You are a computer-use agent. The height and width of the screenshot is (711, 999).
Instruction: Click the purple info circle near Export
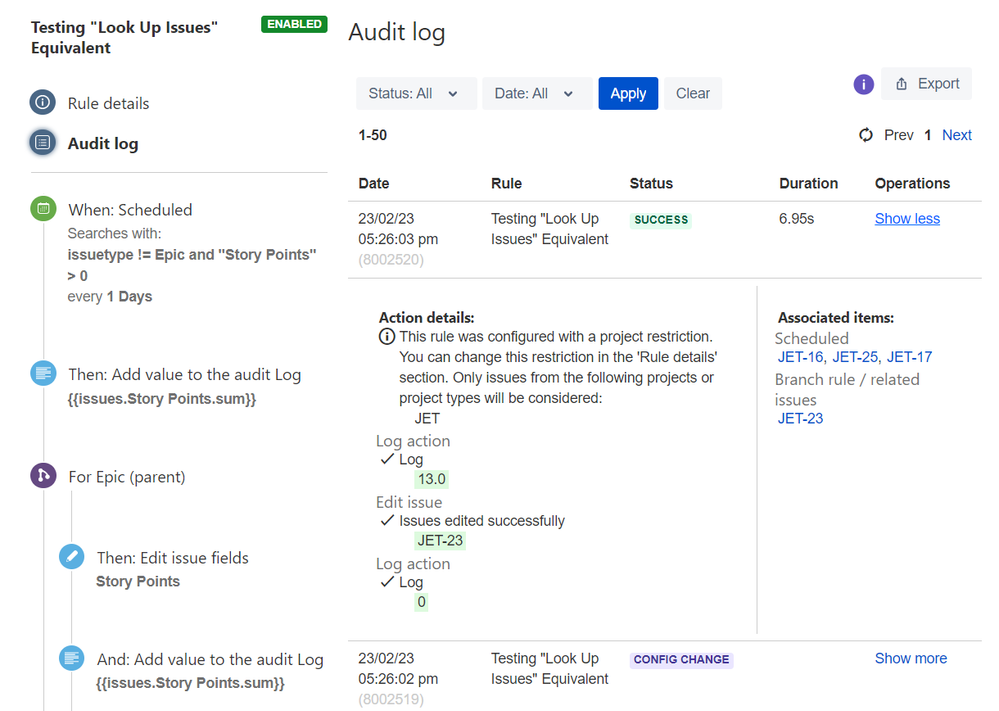pyautogui.click(x=863, y=84)
